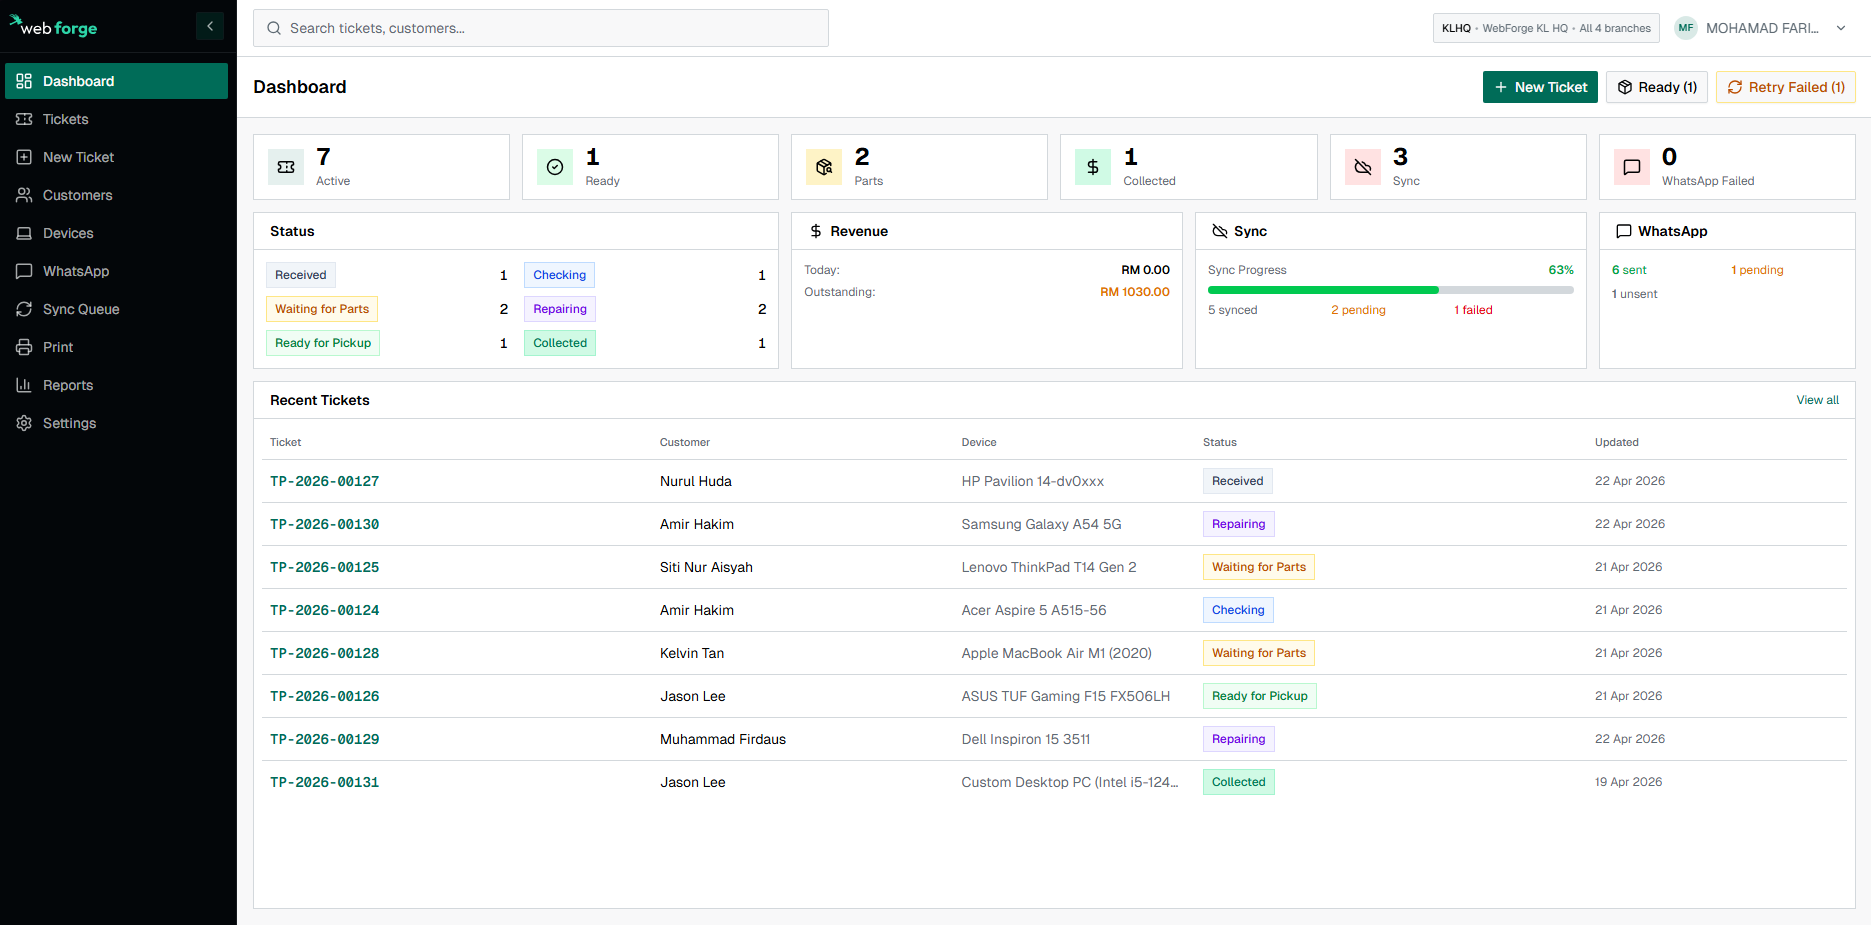Viewport: 1871px width, 925px height.
Task: Open the KLHQ branch selector
Action: pos(1546,28)
